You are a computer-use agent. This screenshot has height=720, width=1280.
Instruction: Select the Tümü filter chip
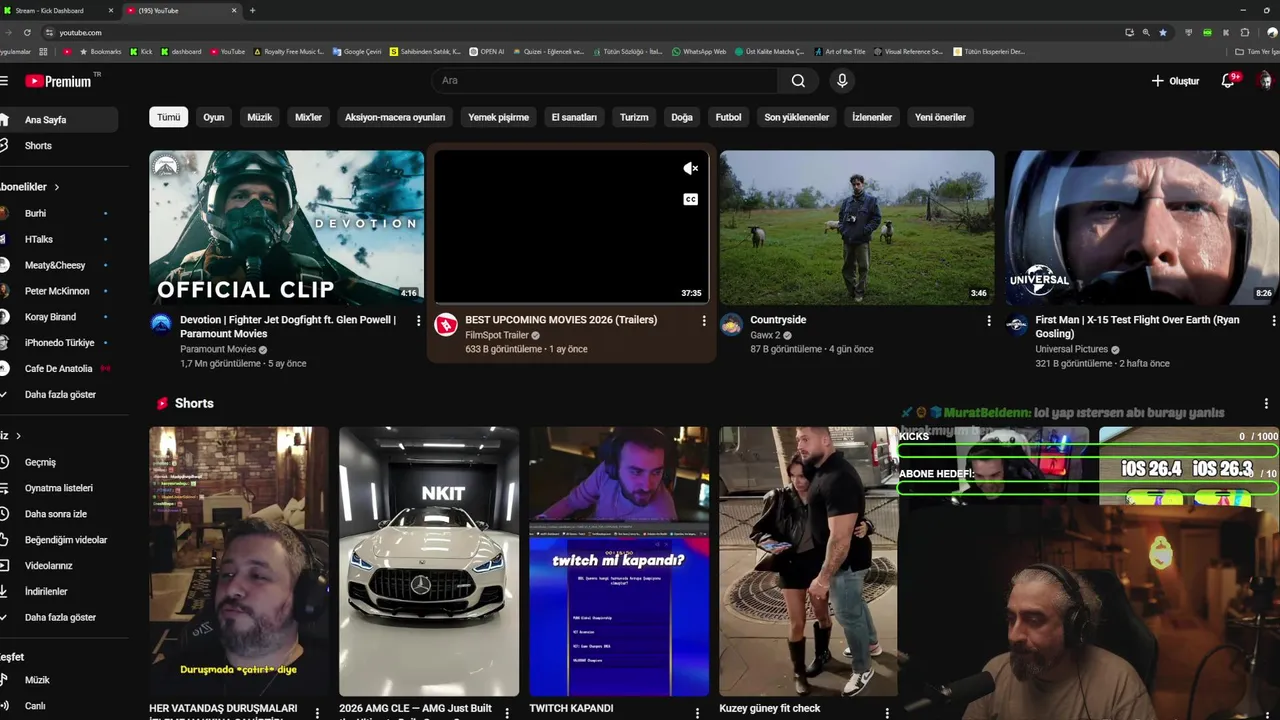169,117
